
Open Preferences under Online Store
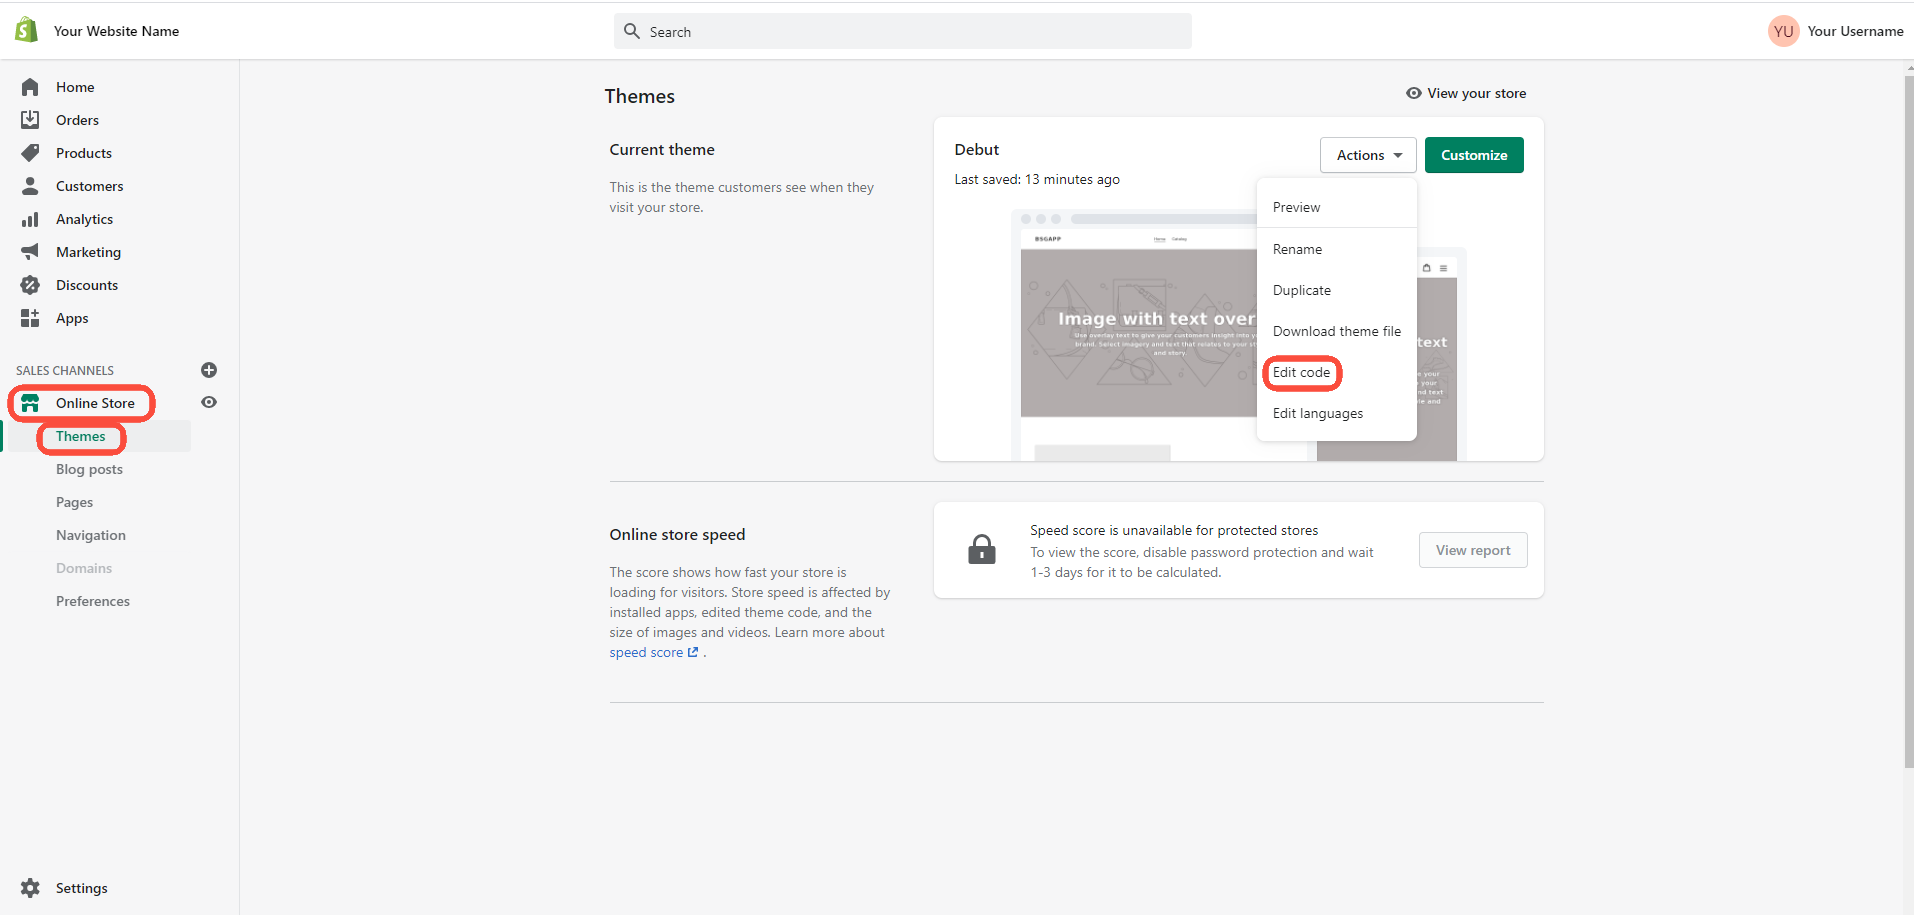(93, 601)
